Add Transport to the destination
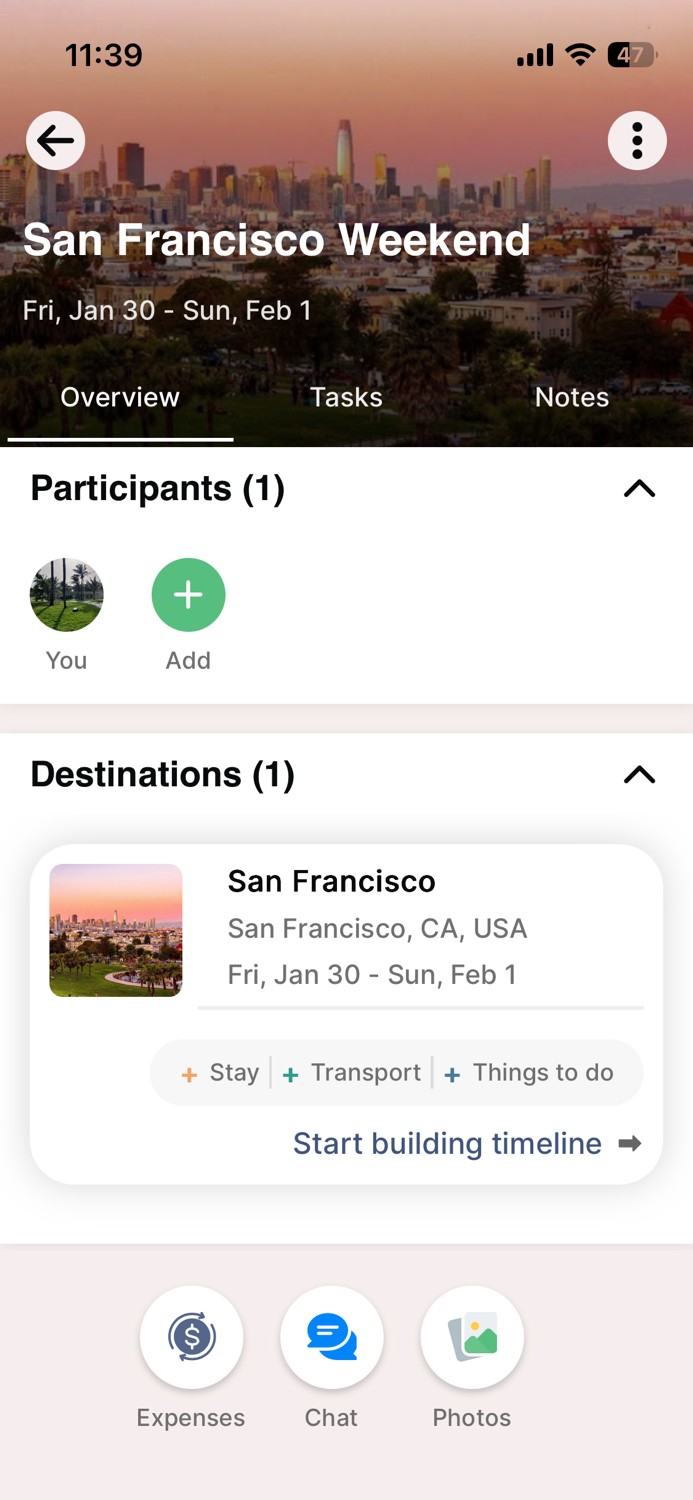The image size is (693, 1500). pos(352,1073)
